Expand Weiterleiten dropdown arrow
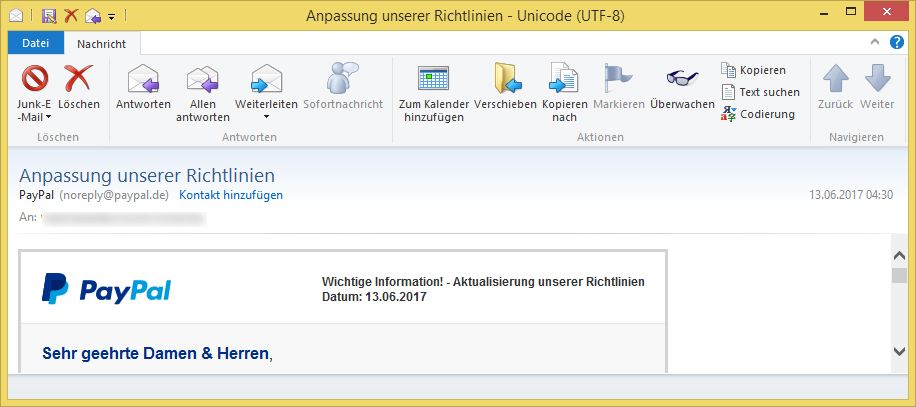 click(266, 117)
